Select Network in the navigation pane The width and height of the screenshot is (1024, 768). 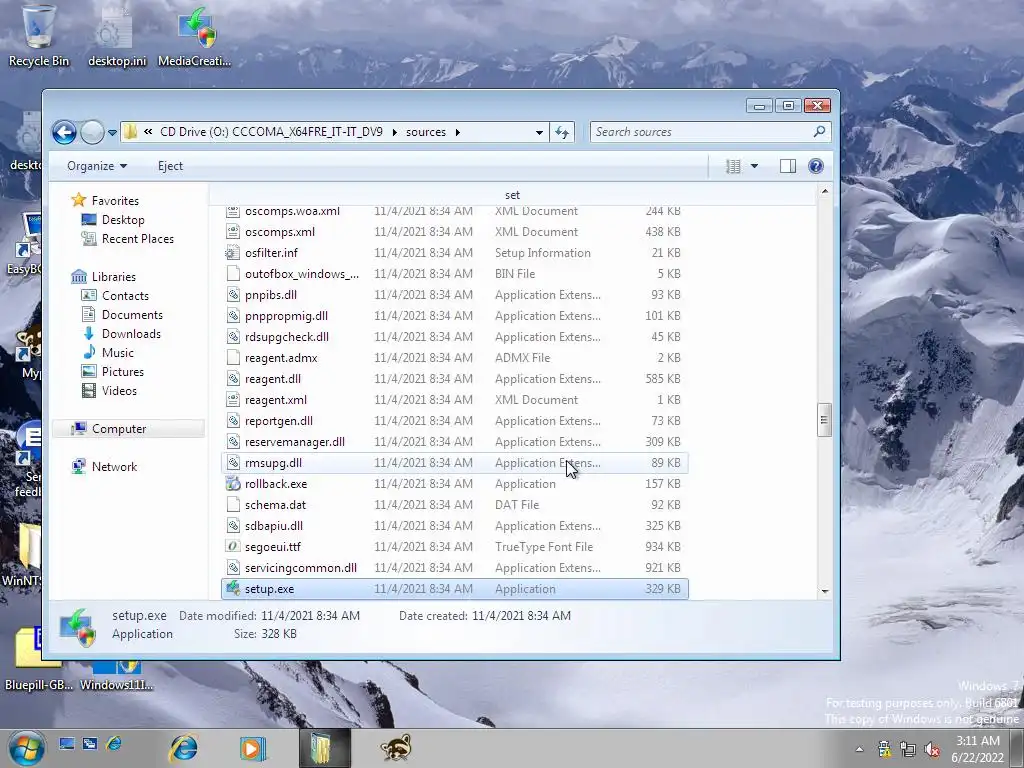pos(104,466)
